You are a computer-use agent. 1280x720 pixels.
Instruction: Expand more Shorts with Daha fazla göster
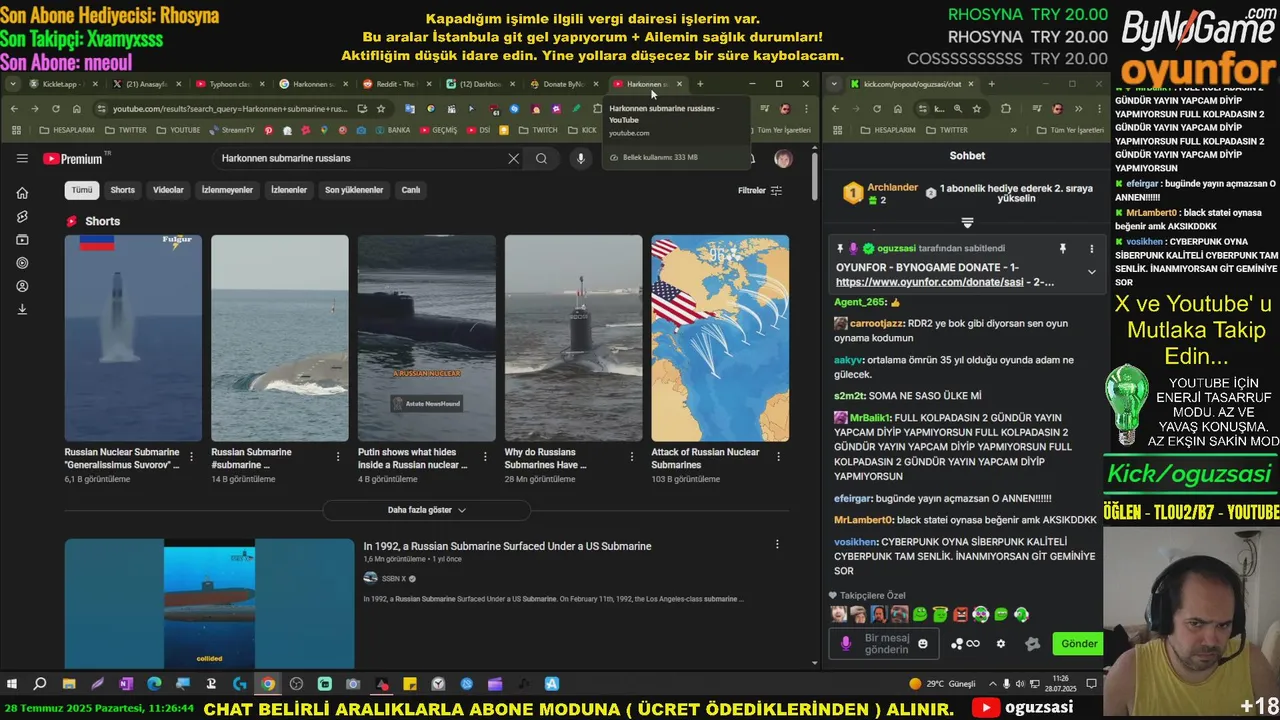(x=427, y=510)
